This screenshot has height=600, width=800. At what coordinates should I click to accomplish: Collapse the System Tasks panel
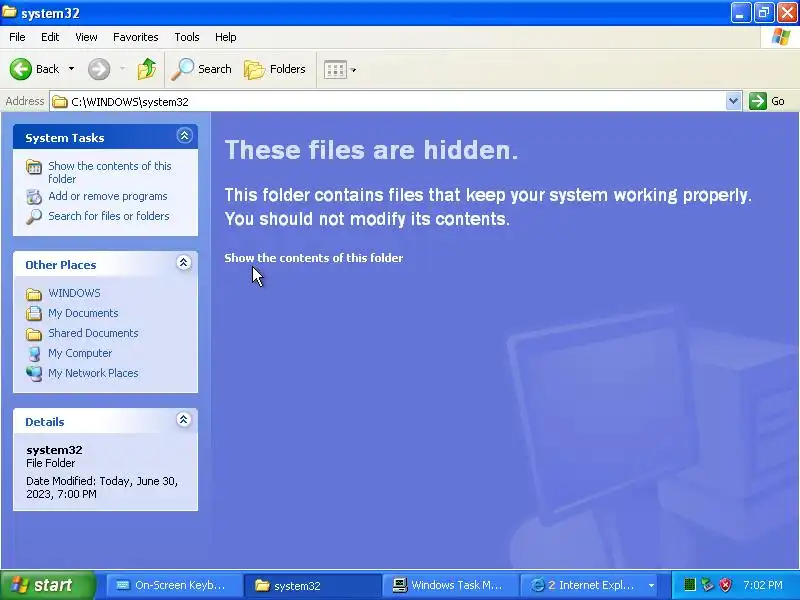184,136
